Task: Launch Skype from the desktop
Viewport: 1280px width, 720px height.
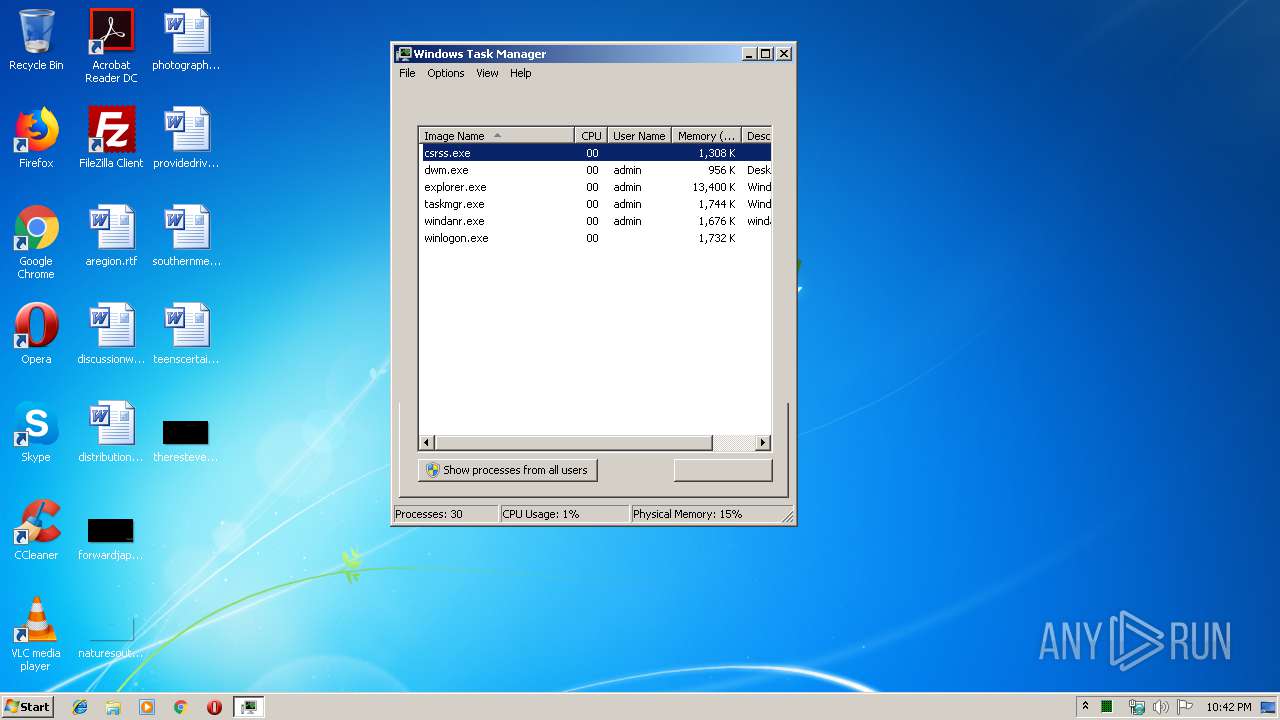Action: click(36, 432)
